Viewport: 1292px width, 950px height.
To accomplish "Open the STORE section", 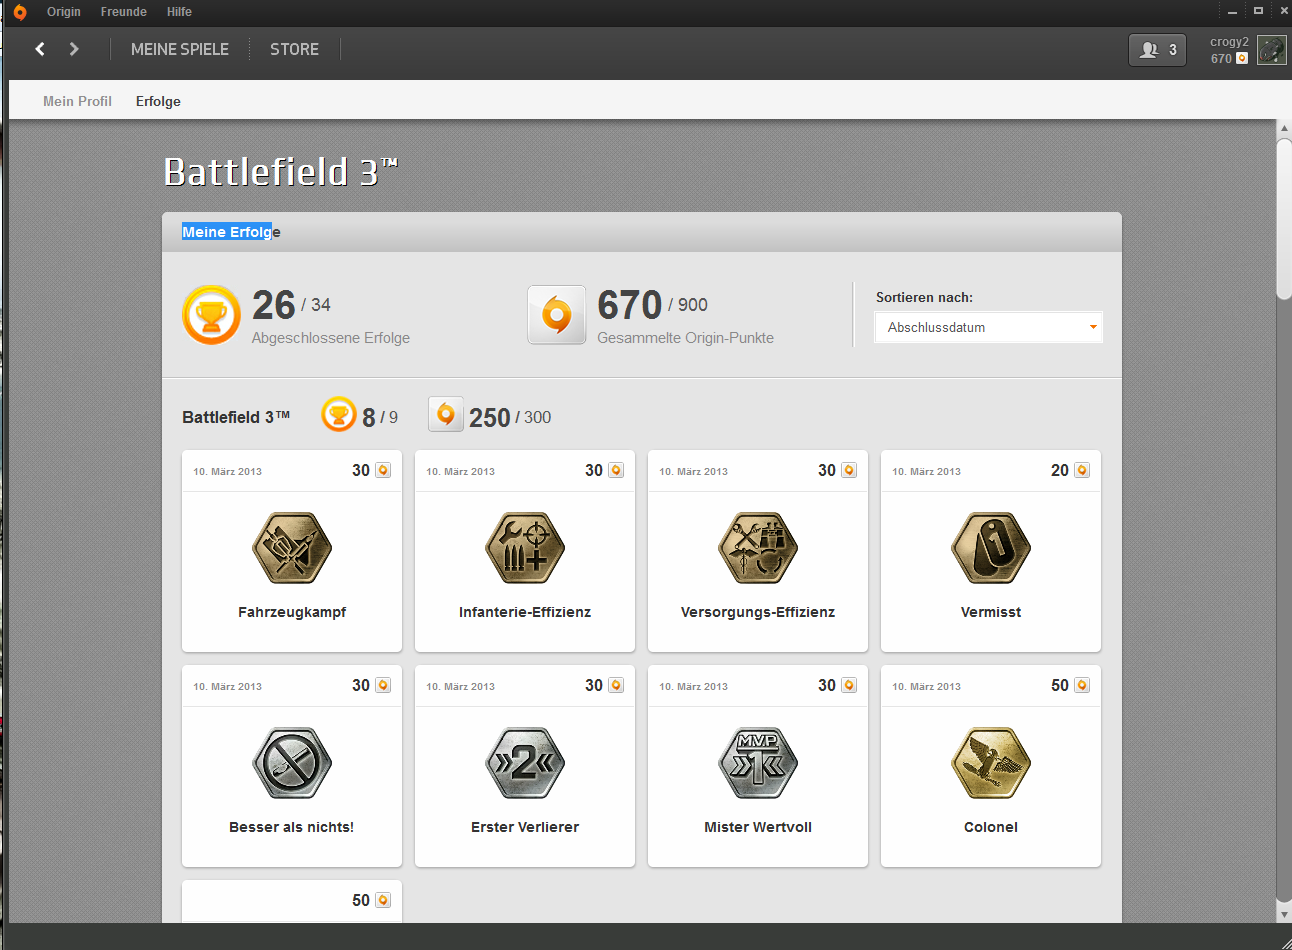I will point(294,49).
